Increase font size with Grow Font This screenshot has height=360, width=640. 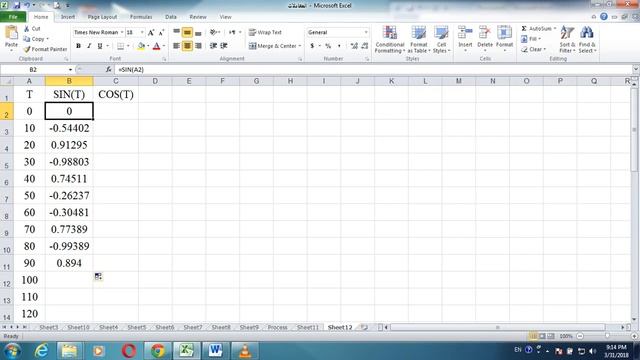(x=151, y=32)
